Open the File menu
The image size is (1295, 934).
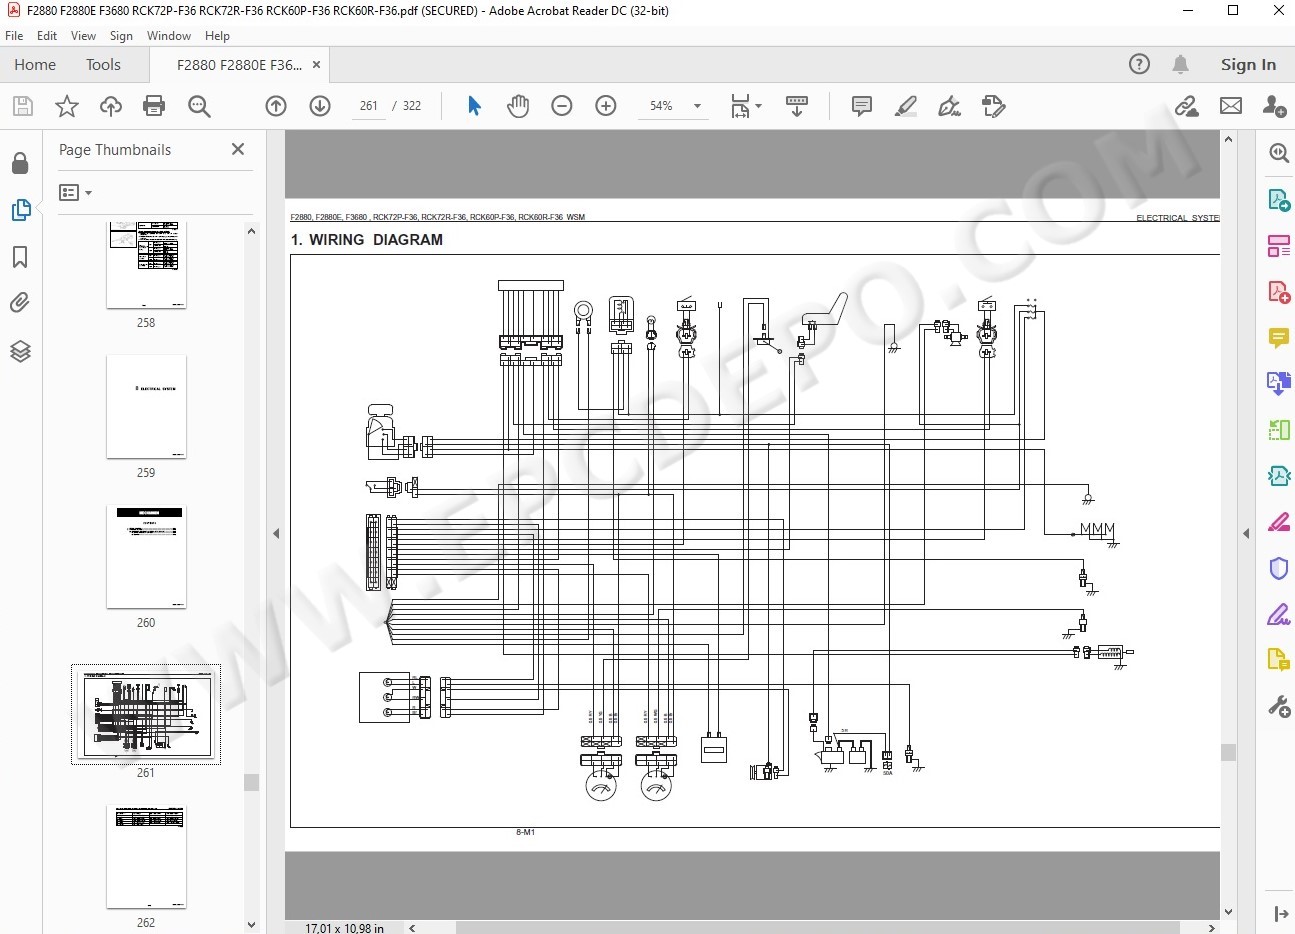pos(14,36)
